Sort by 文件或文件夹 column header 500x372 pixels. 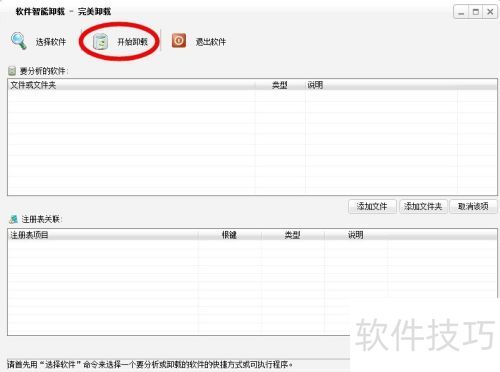[x=131, y=85]
